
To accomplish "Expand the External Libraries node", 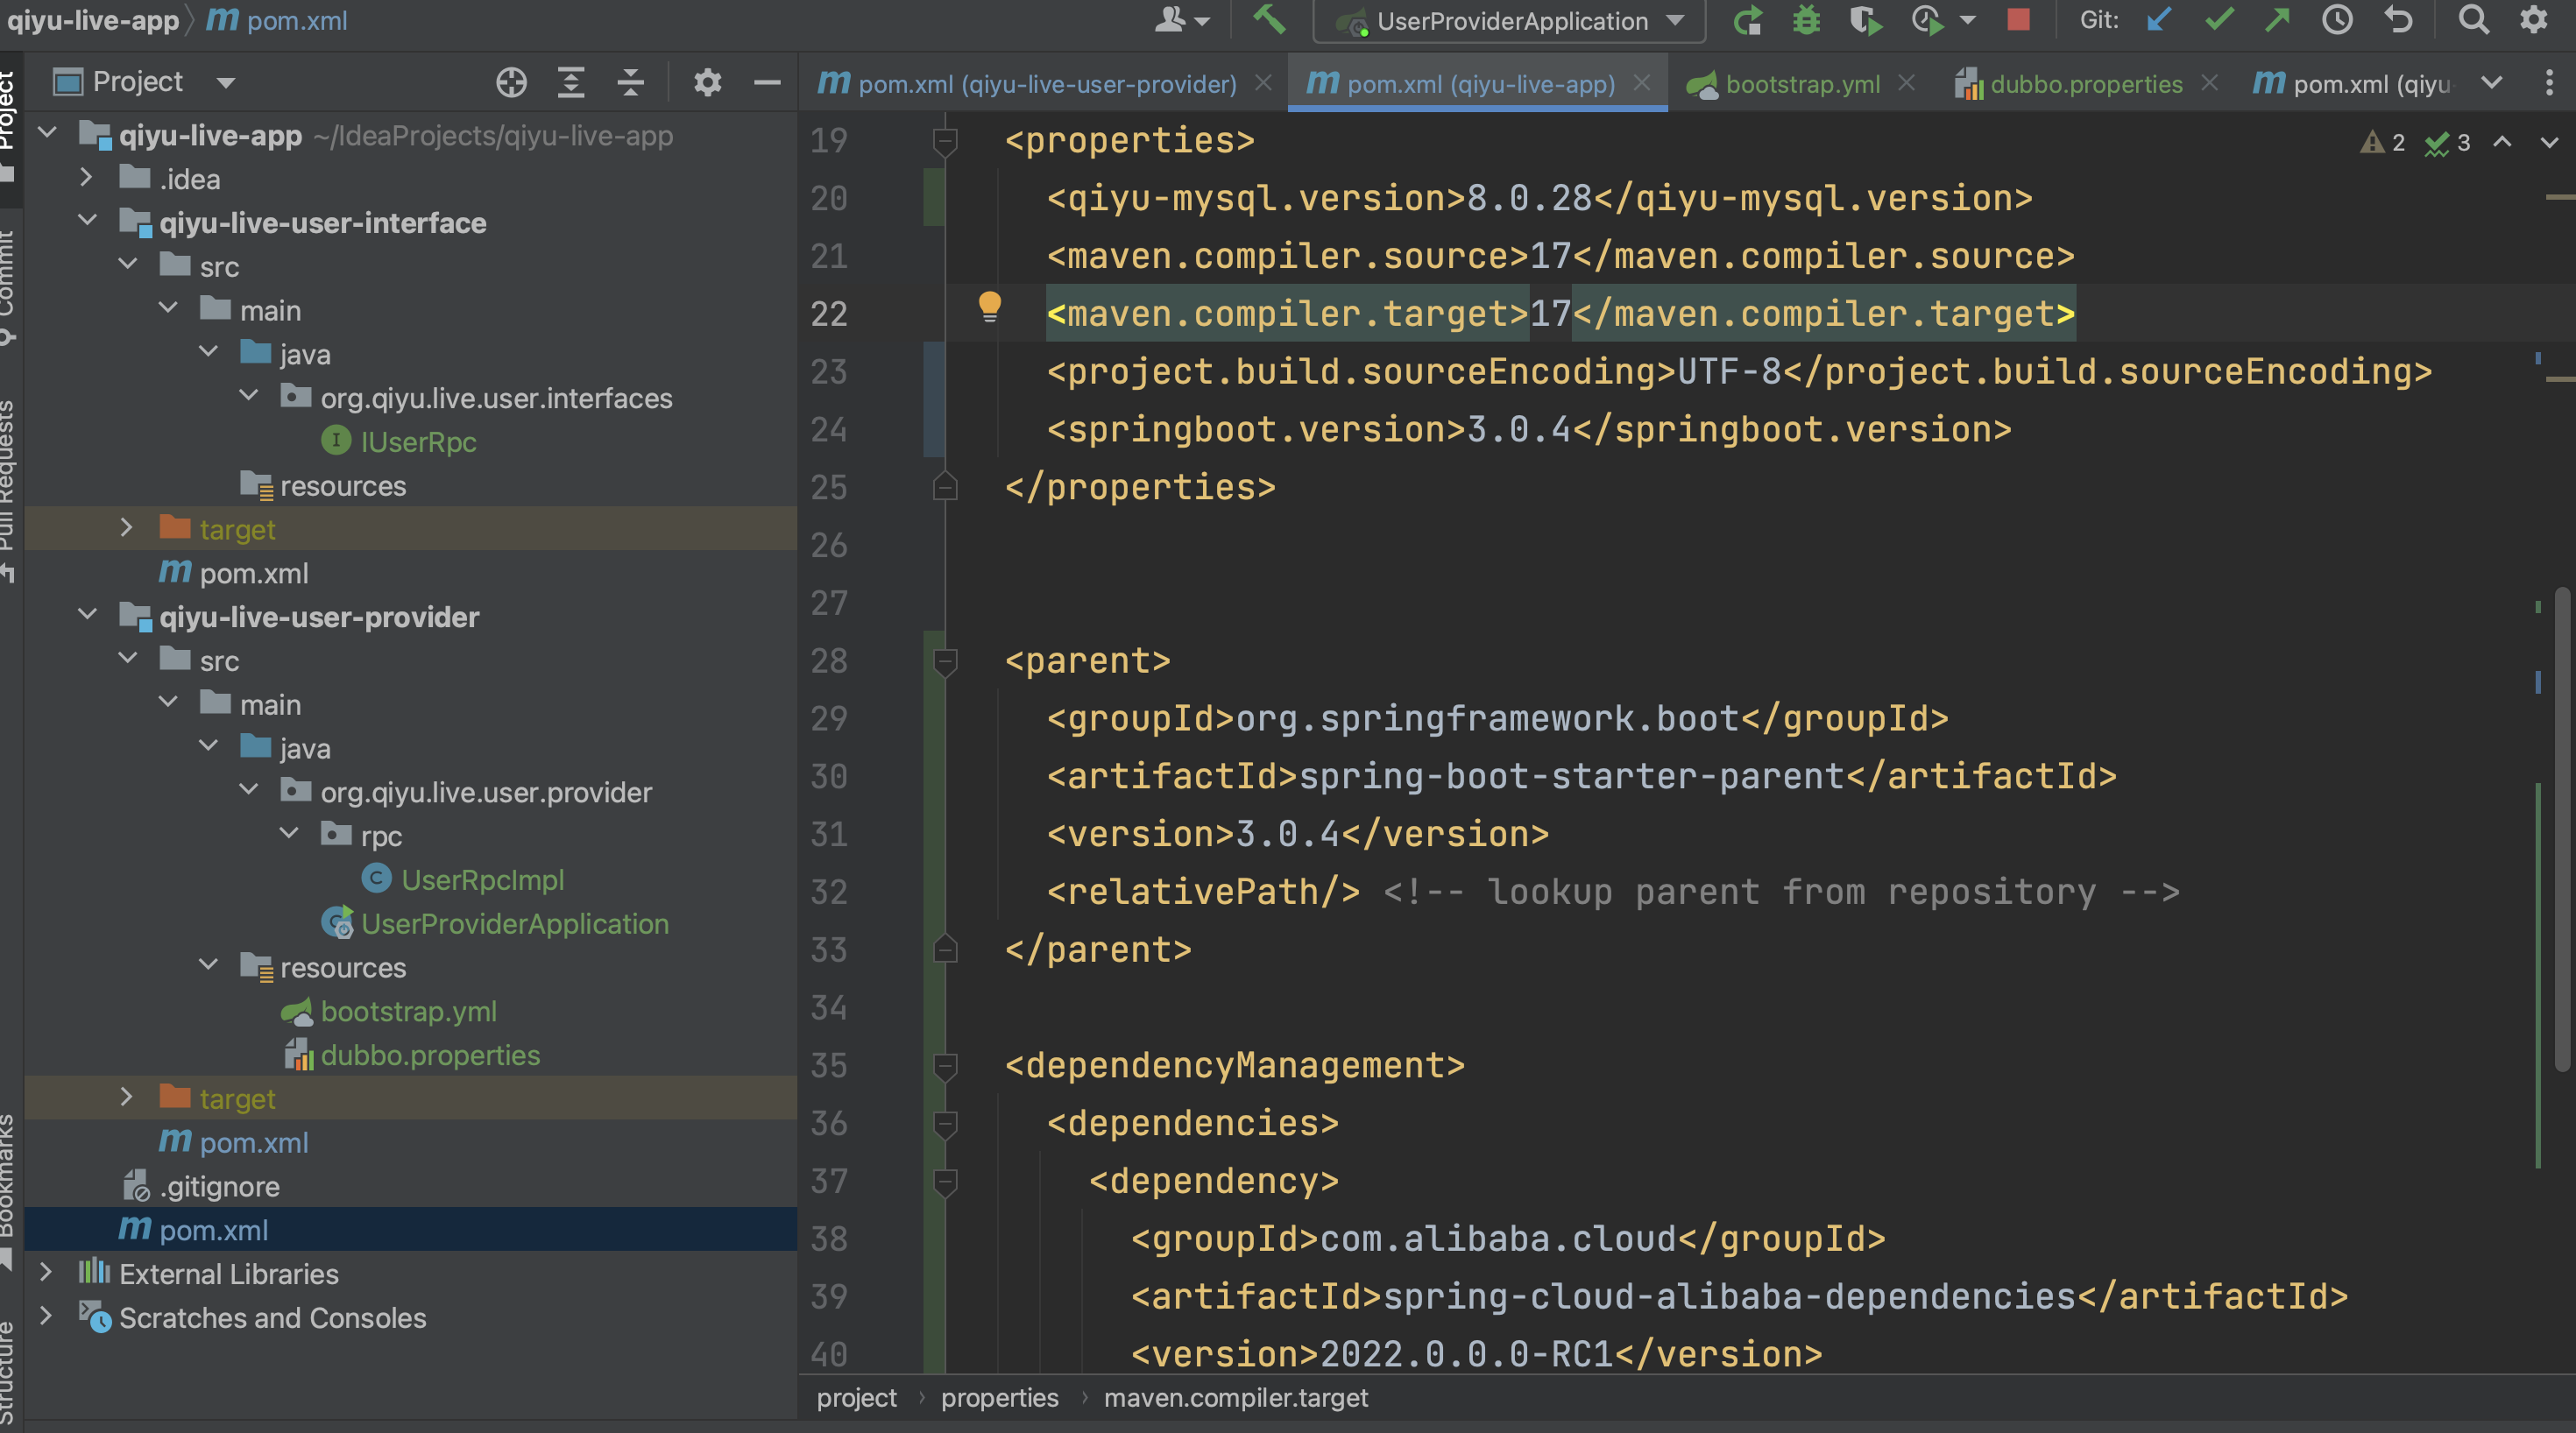I will pos(46,1273).
